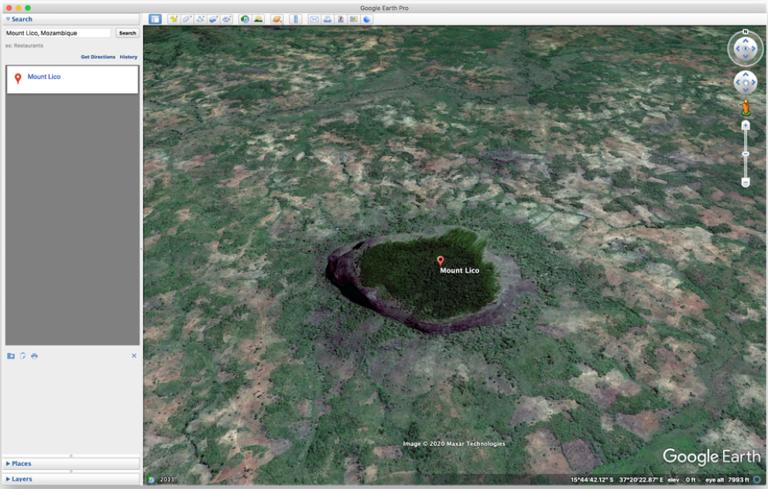Screen dimensions: 768x489
Task: Print search results with the printer icon
Action: pyautogui.click(x=34, y=356)
